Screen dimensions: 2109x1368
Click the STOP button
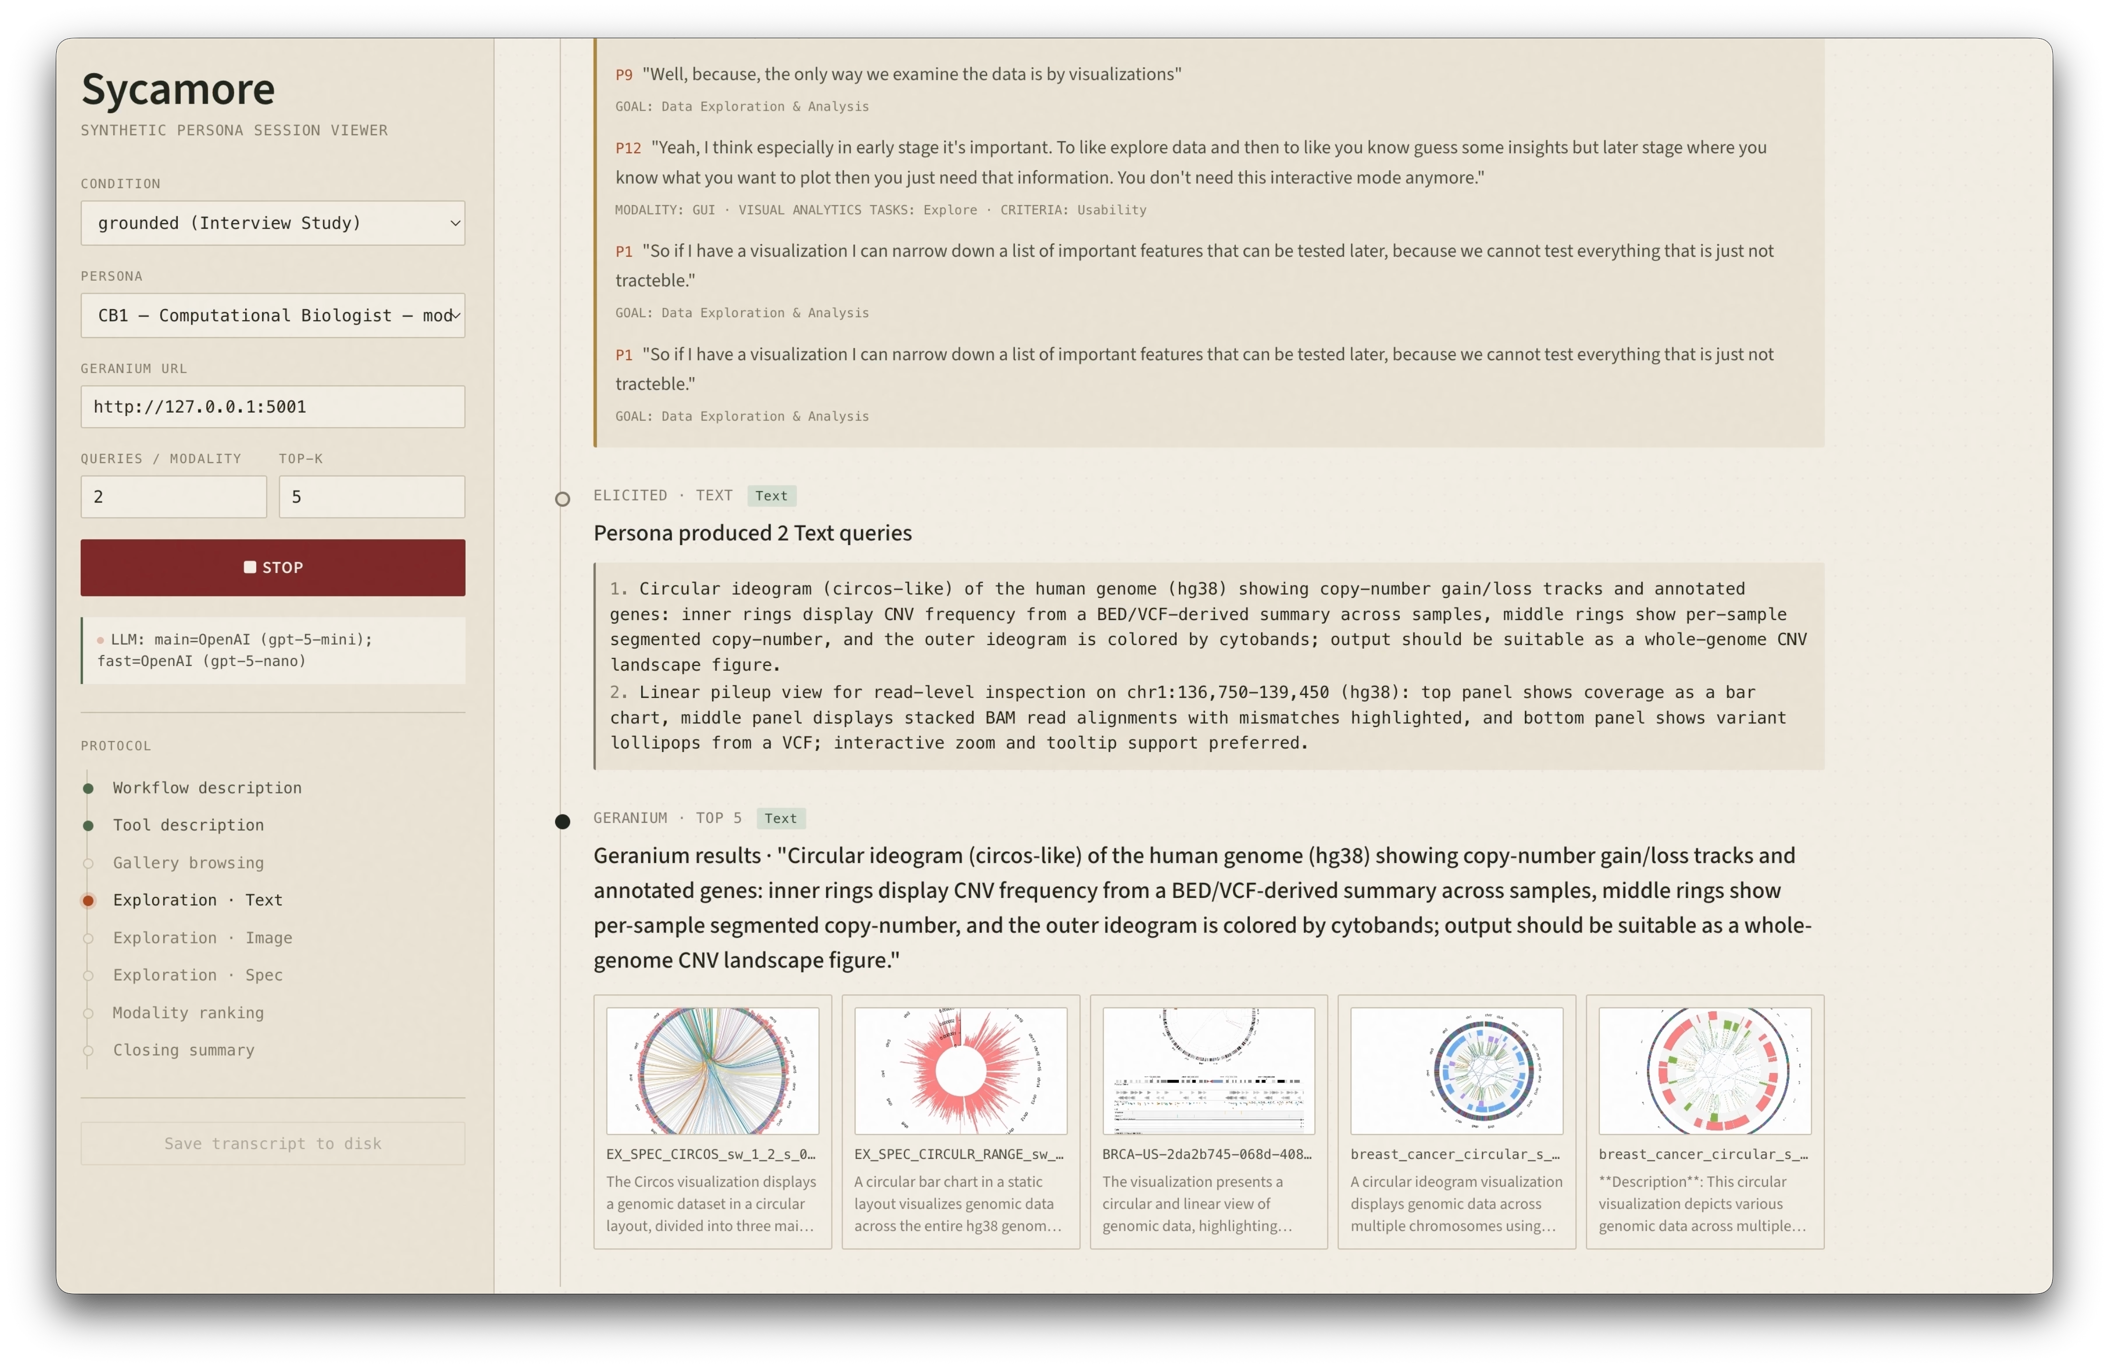(x=272, y=568)
